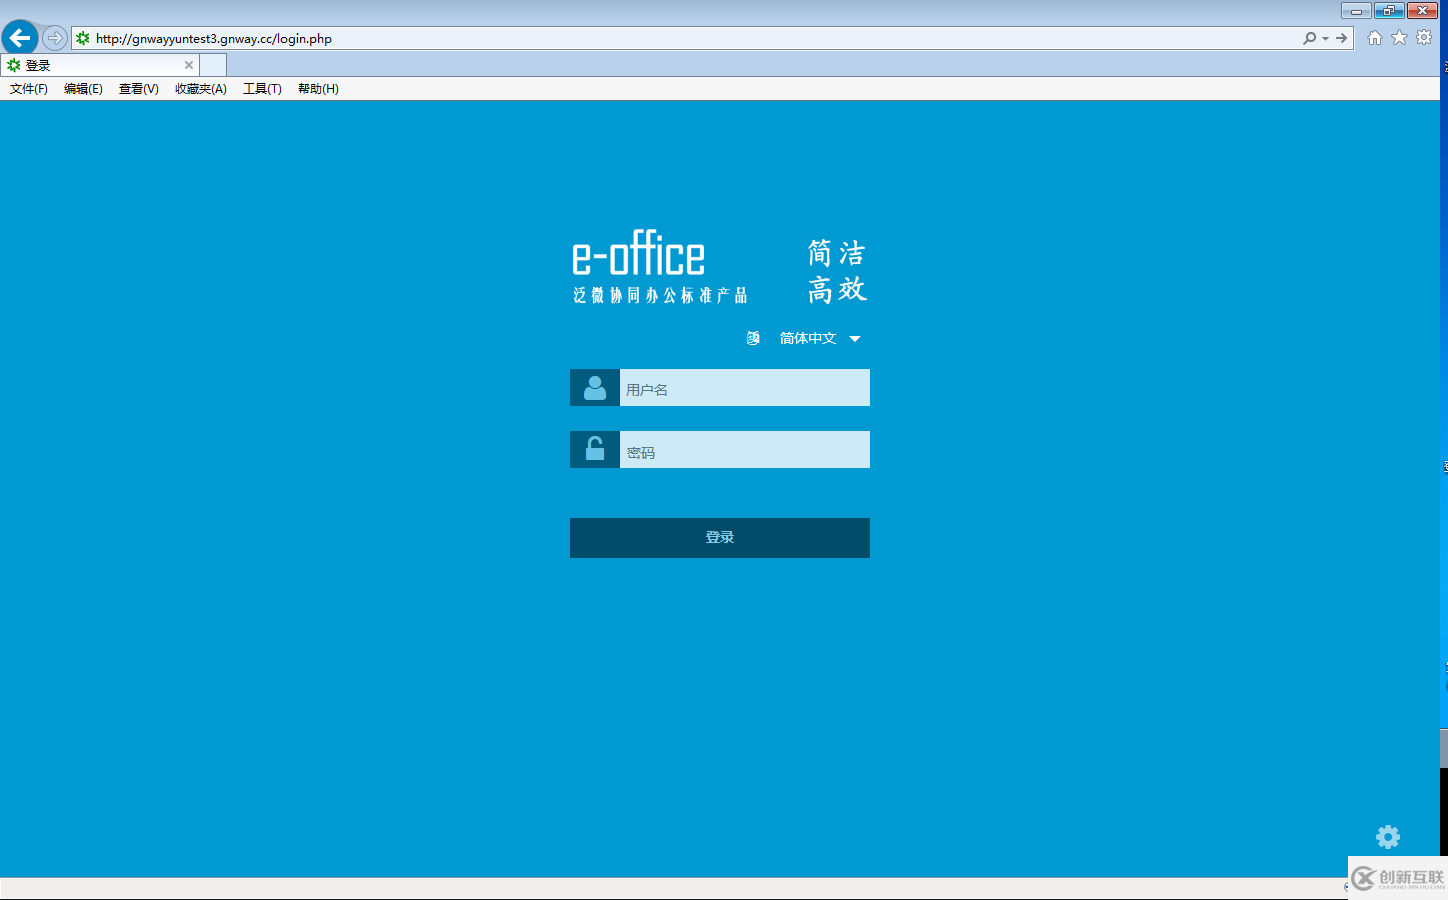The image size is (1448, 900).
Task: Open the page settings gear at bottom right
Action: pos(1388,837)
